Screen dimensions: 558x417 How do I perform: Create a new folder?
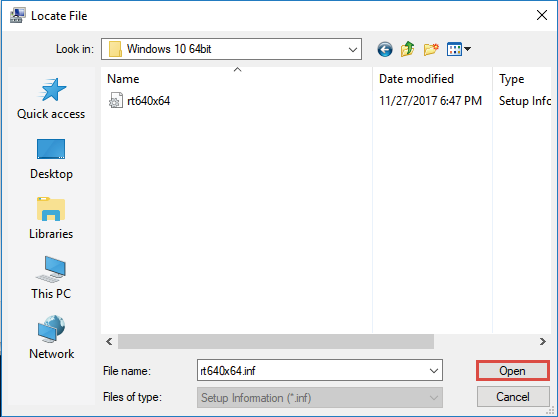[x=431, y=49]
